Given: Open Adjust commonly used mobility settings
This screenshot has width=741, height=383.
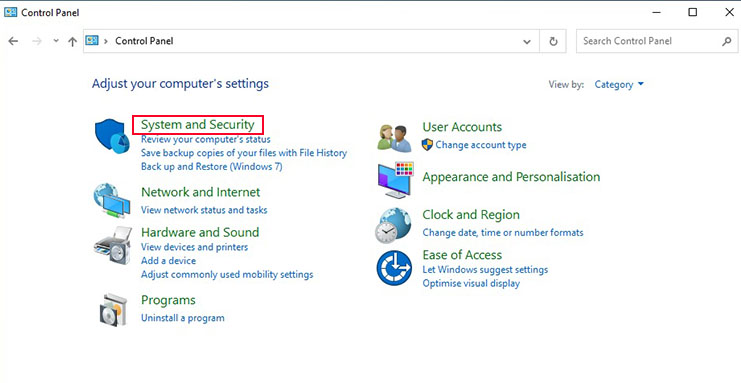Looking at the screenshot, I should [227, 275].
